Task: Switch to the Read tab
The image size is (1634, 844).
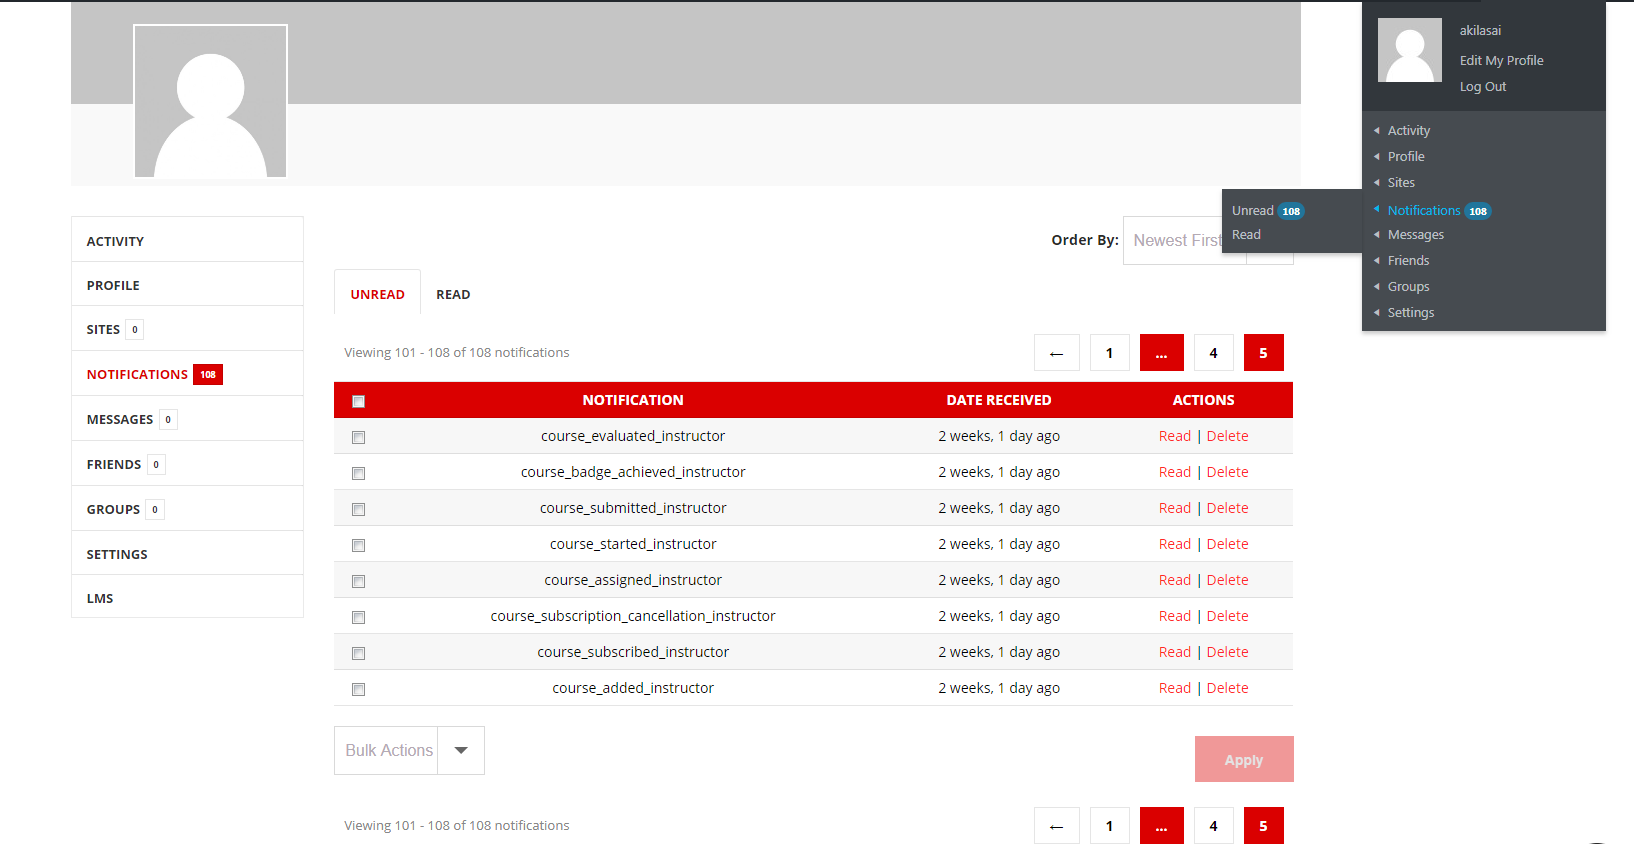Action: click(453, 295)
